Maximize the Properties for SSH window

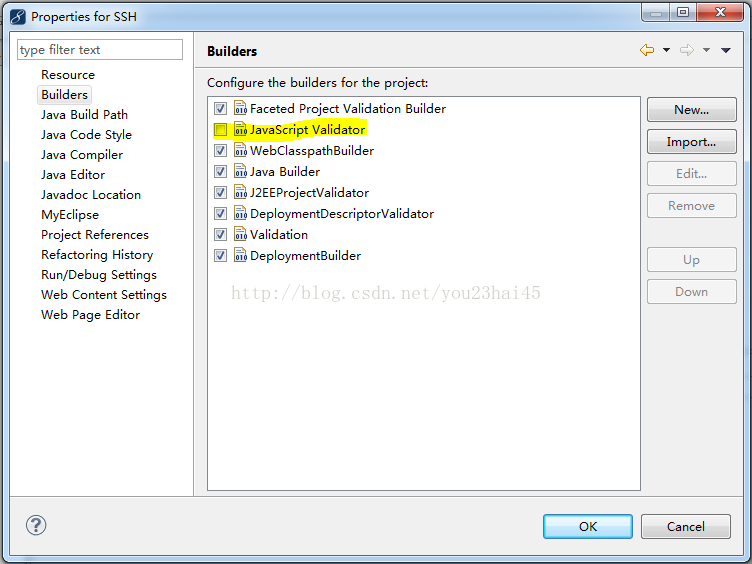coord(683,12)
